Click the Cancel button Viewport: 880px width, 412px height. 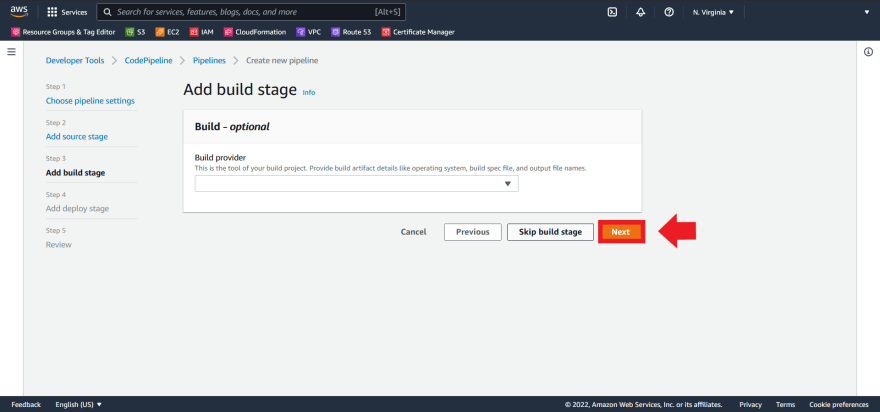414,232
